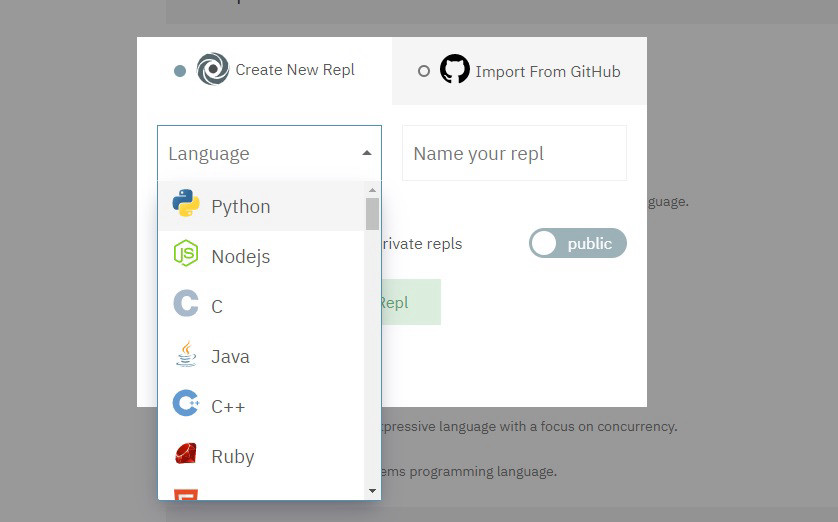Select C++ from the language list

(x=261, y=407)
